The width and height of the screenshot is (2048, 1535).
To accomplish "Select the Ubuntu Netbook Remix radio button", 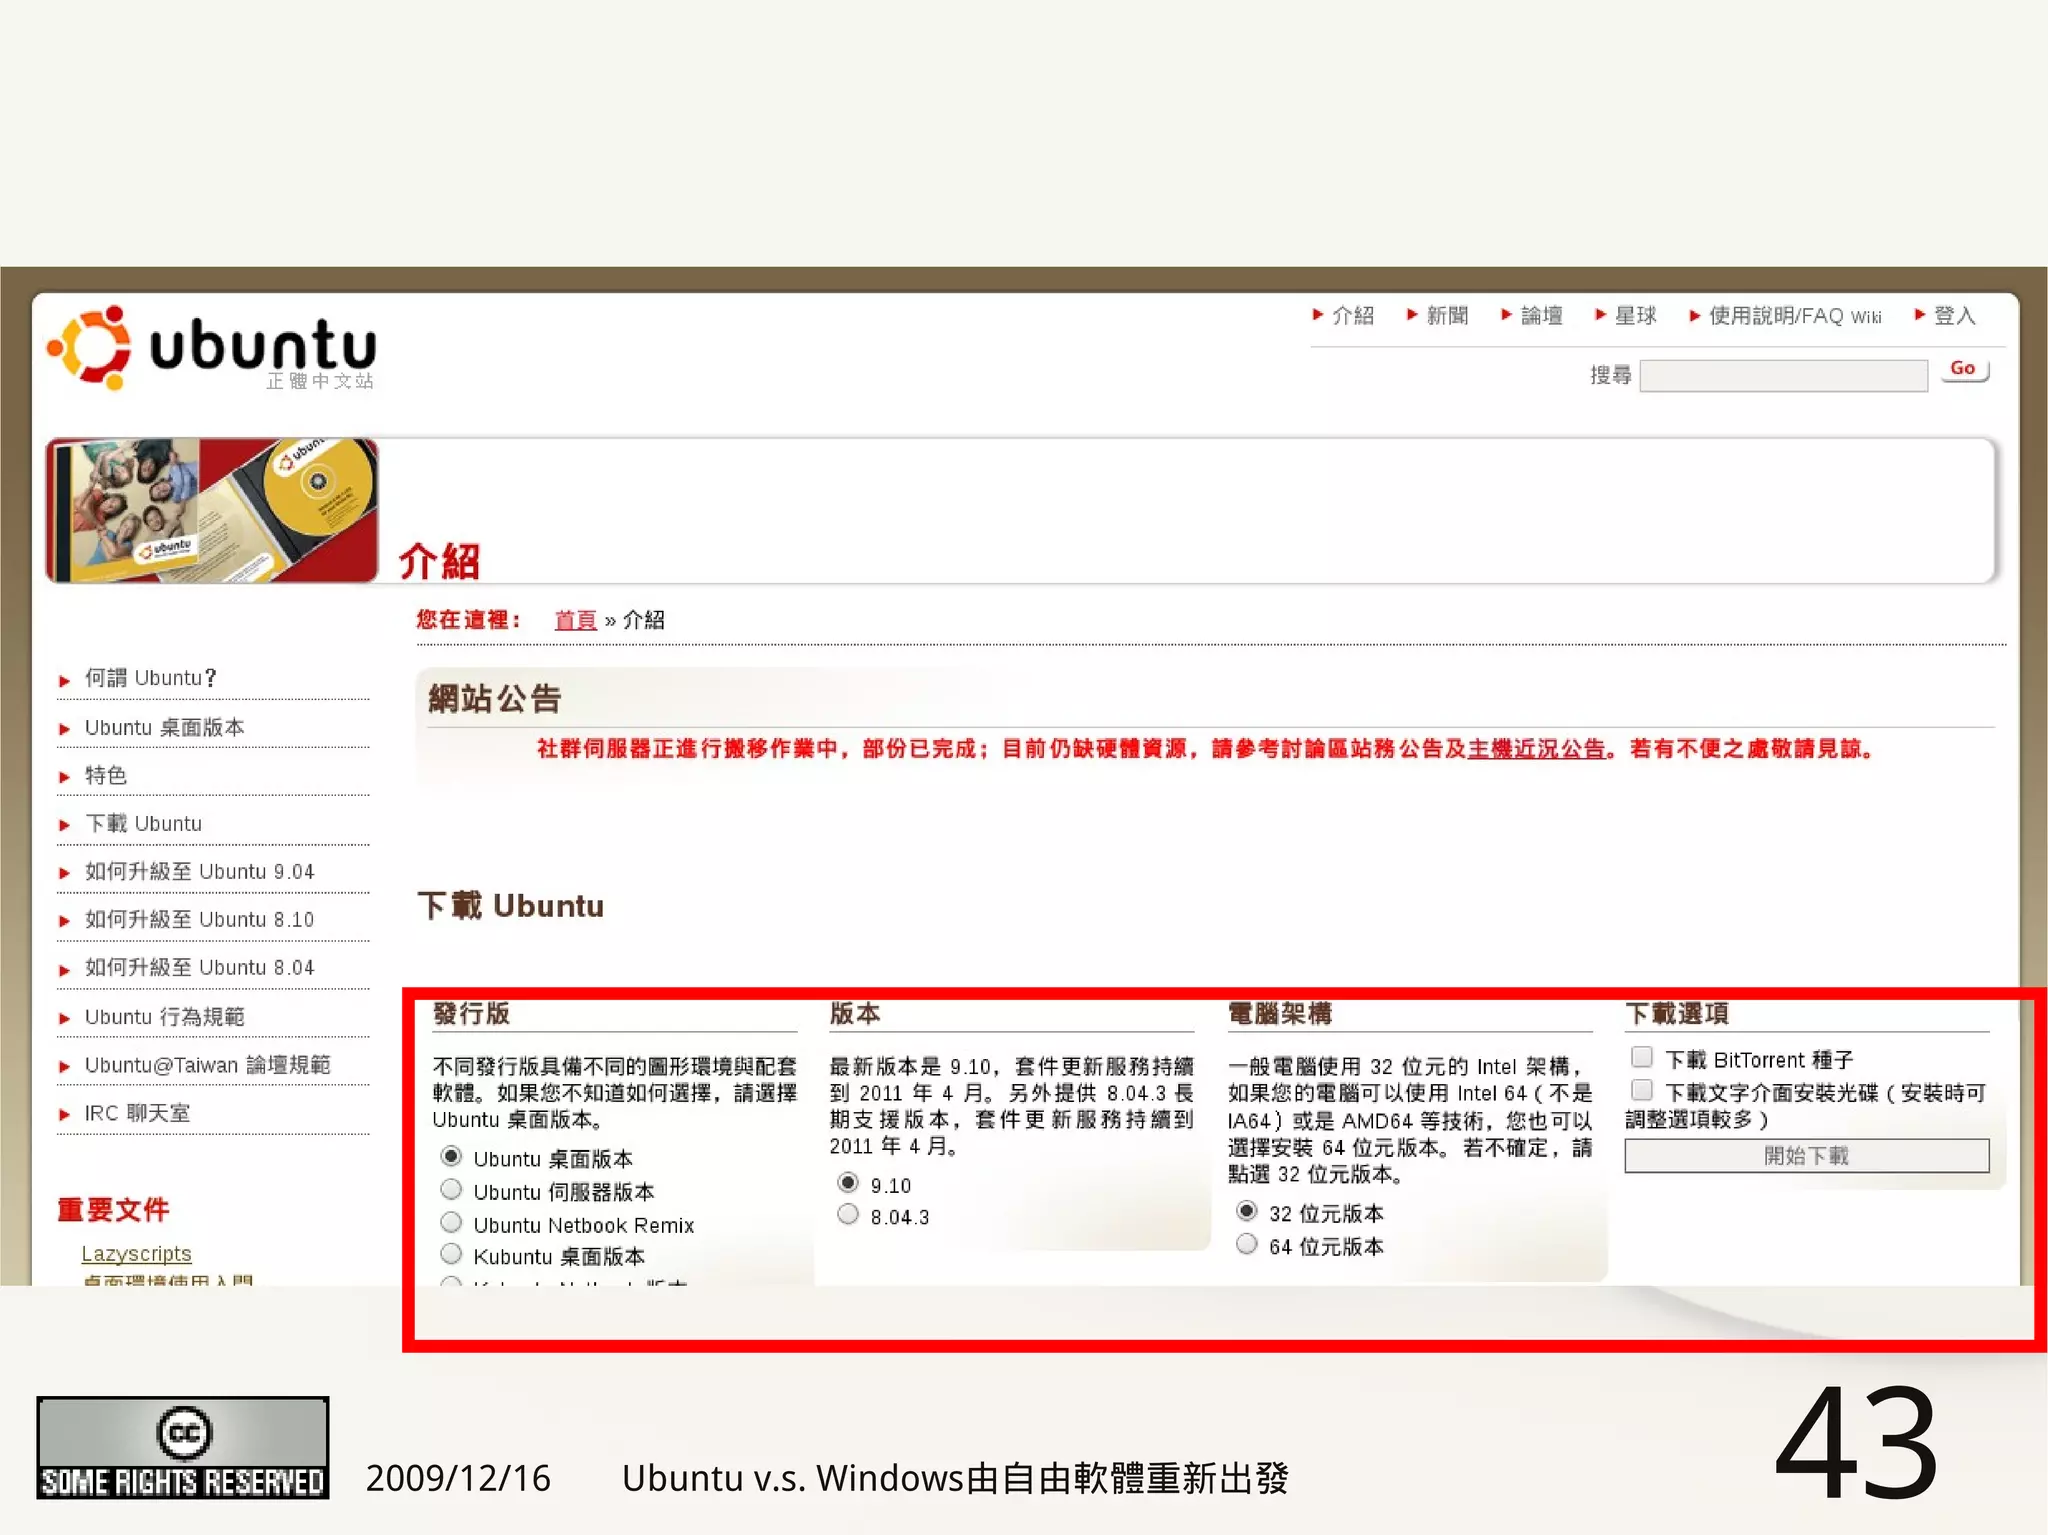I will (x=451, y=1223).
